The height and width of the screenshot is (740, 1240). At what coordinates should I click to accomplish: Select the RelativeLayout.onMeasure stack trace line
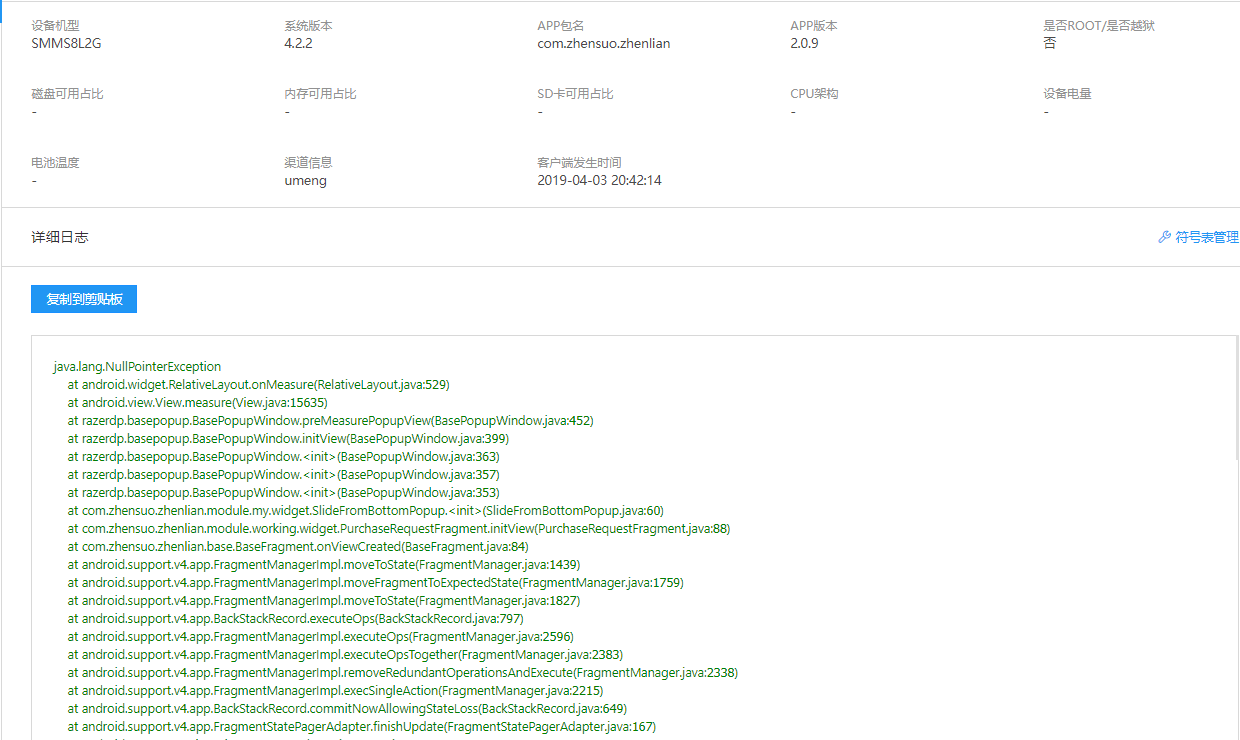point(258,384)
